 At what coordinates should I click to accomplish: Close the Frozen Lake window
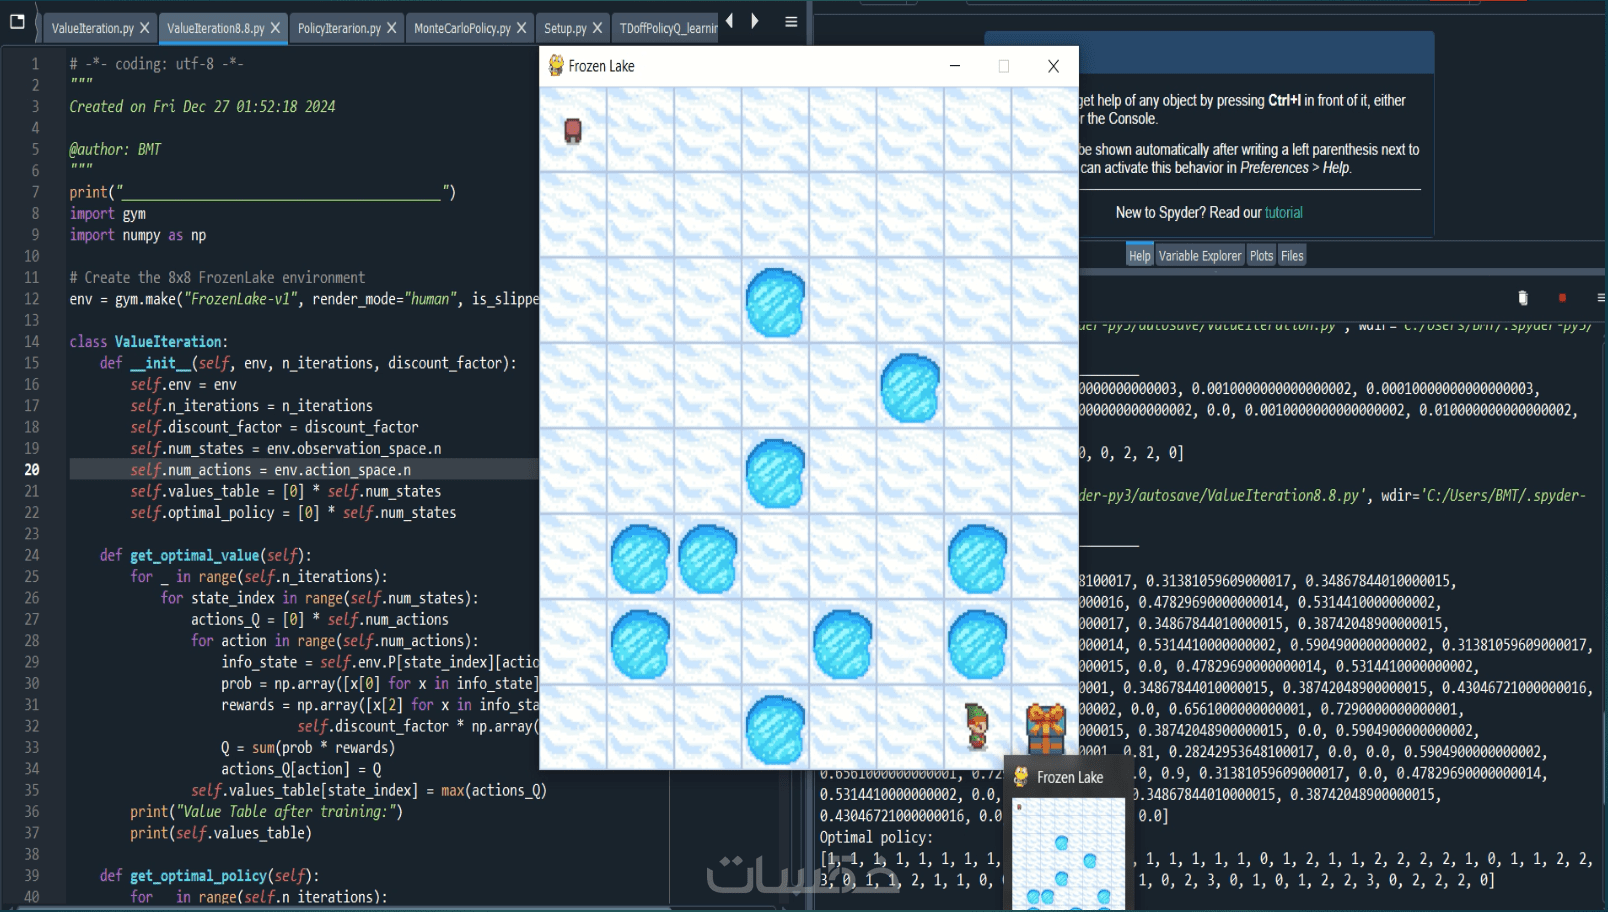point(1053,66)
